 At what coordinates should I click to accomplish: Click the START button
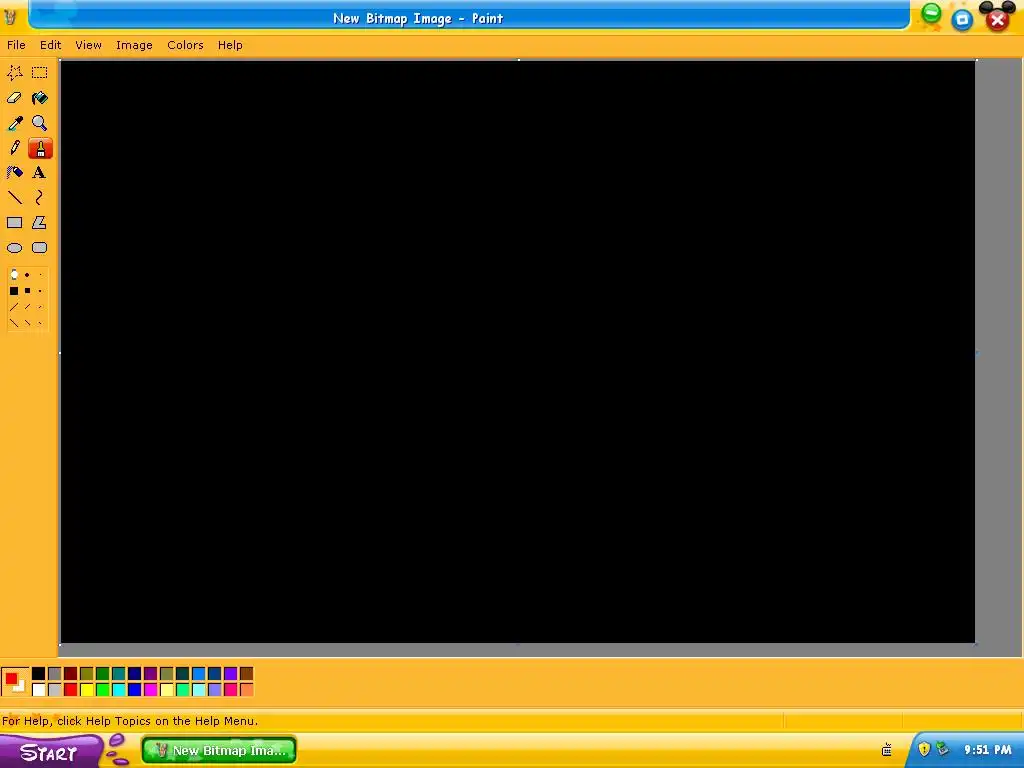point(50,752)
